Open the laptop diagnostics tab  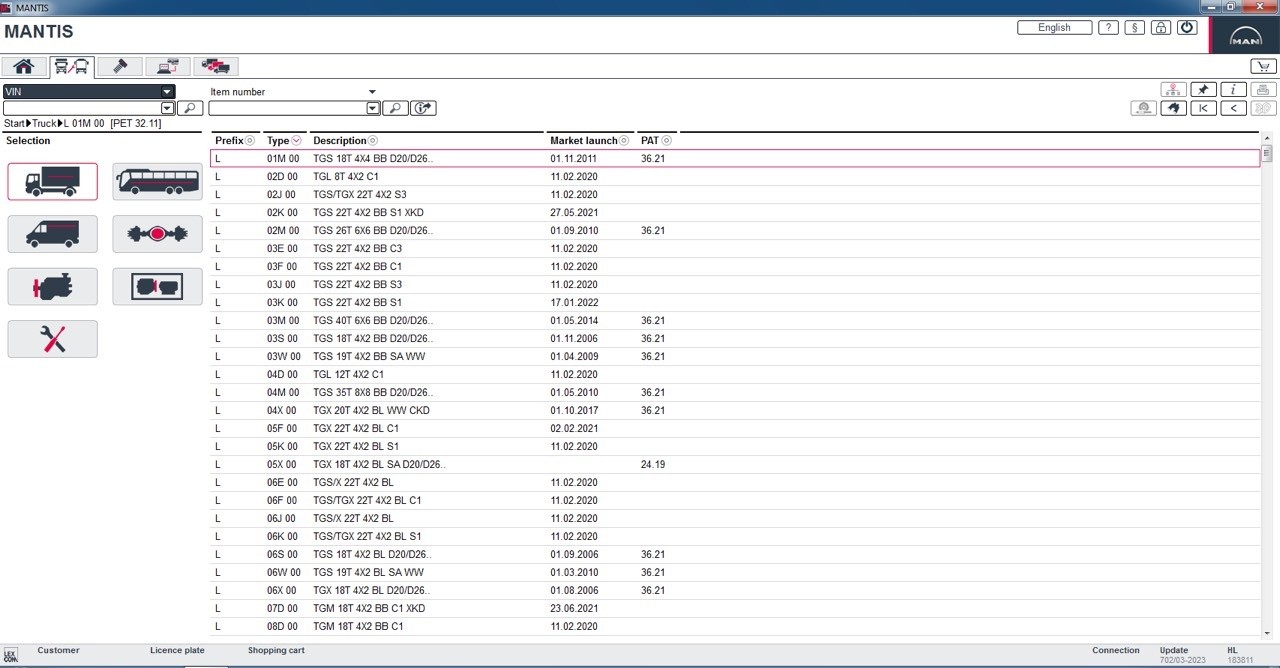click(167, 67)
